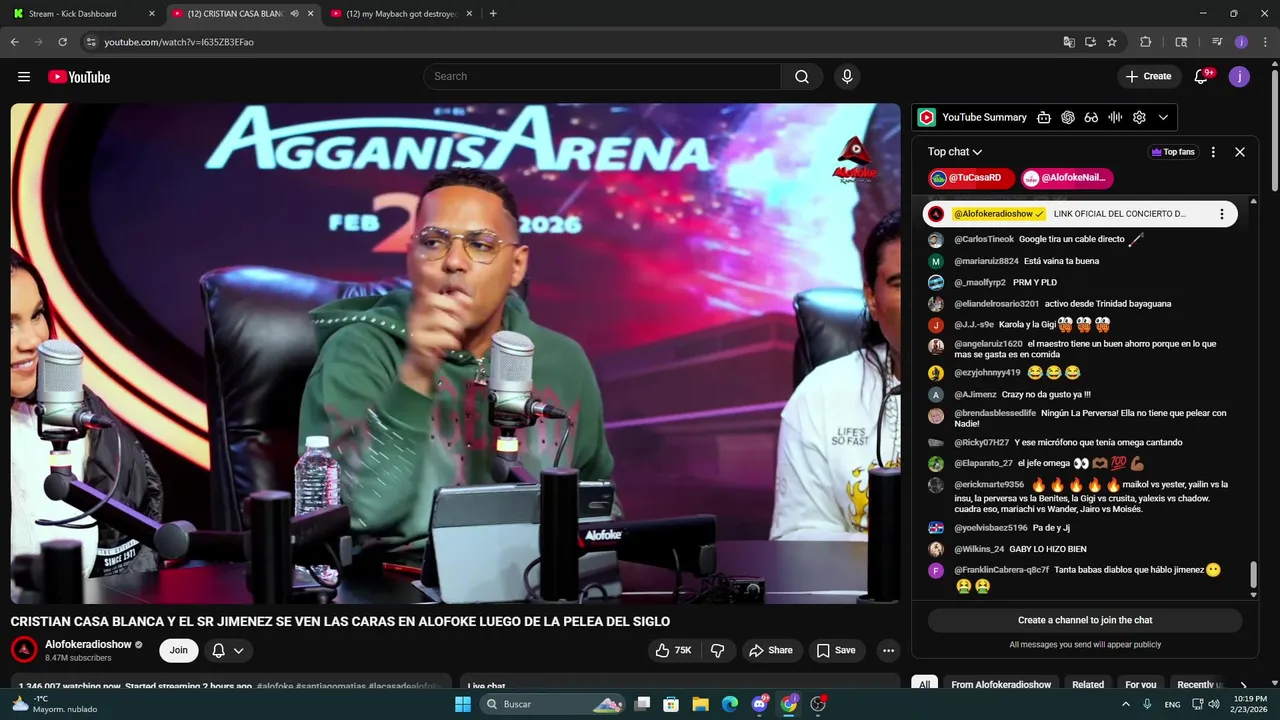Image resolution: width=1280 pixels, height=720 pixels.
Task: Dislike the video
Action: 717,650
